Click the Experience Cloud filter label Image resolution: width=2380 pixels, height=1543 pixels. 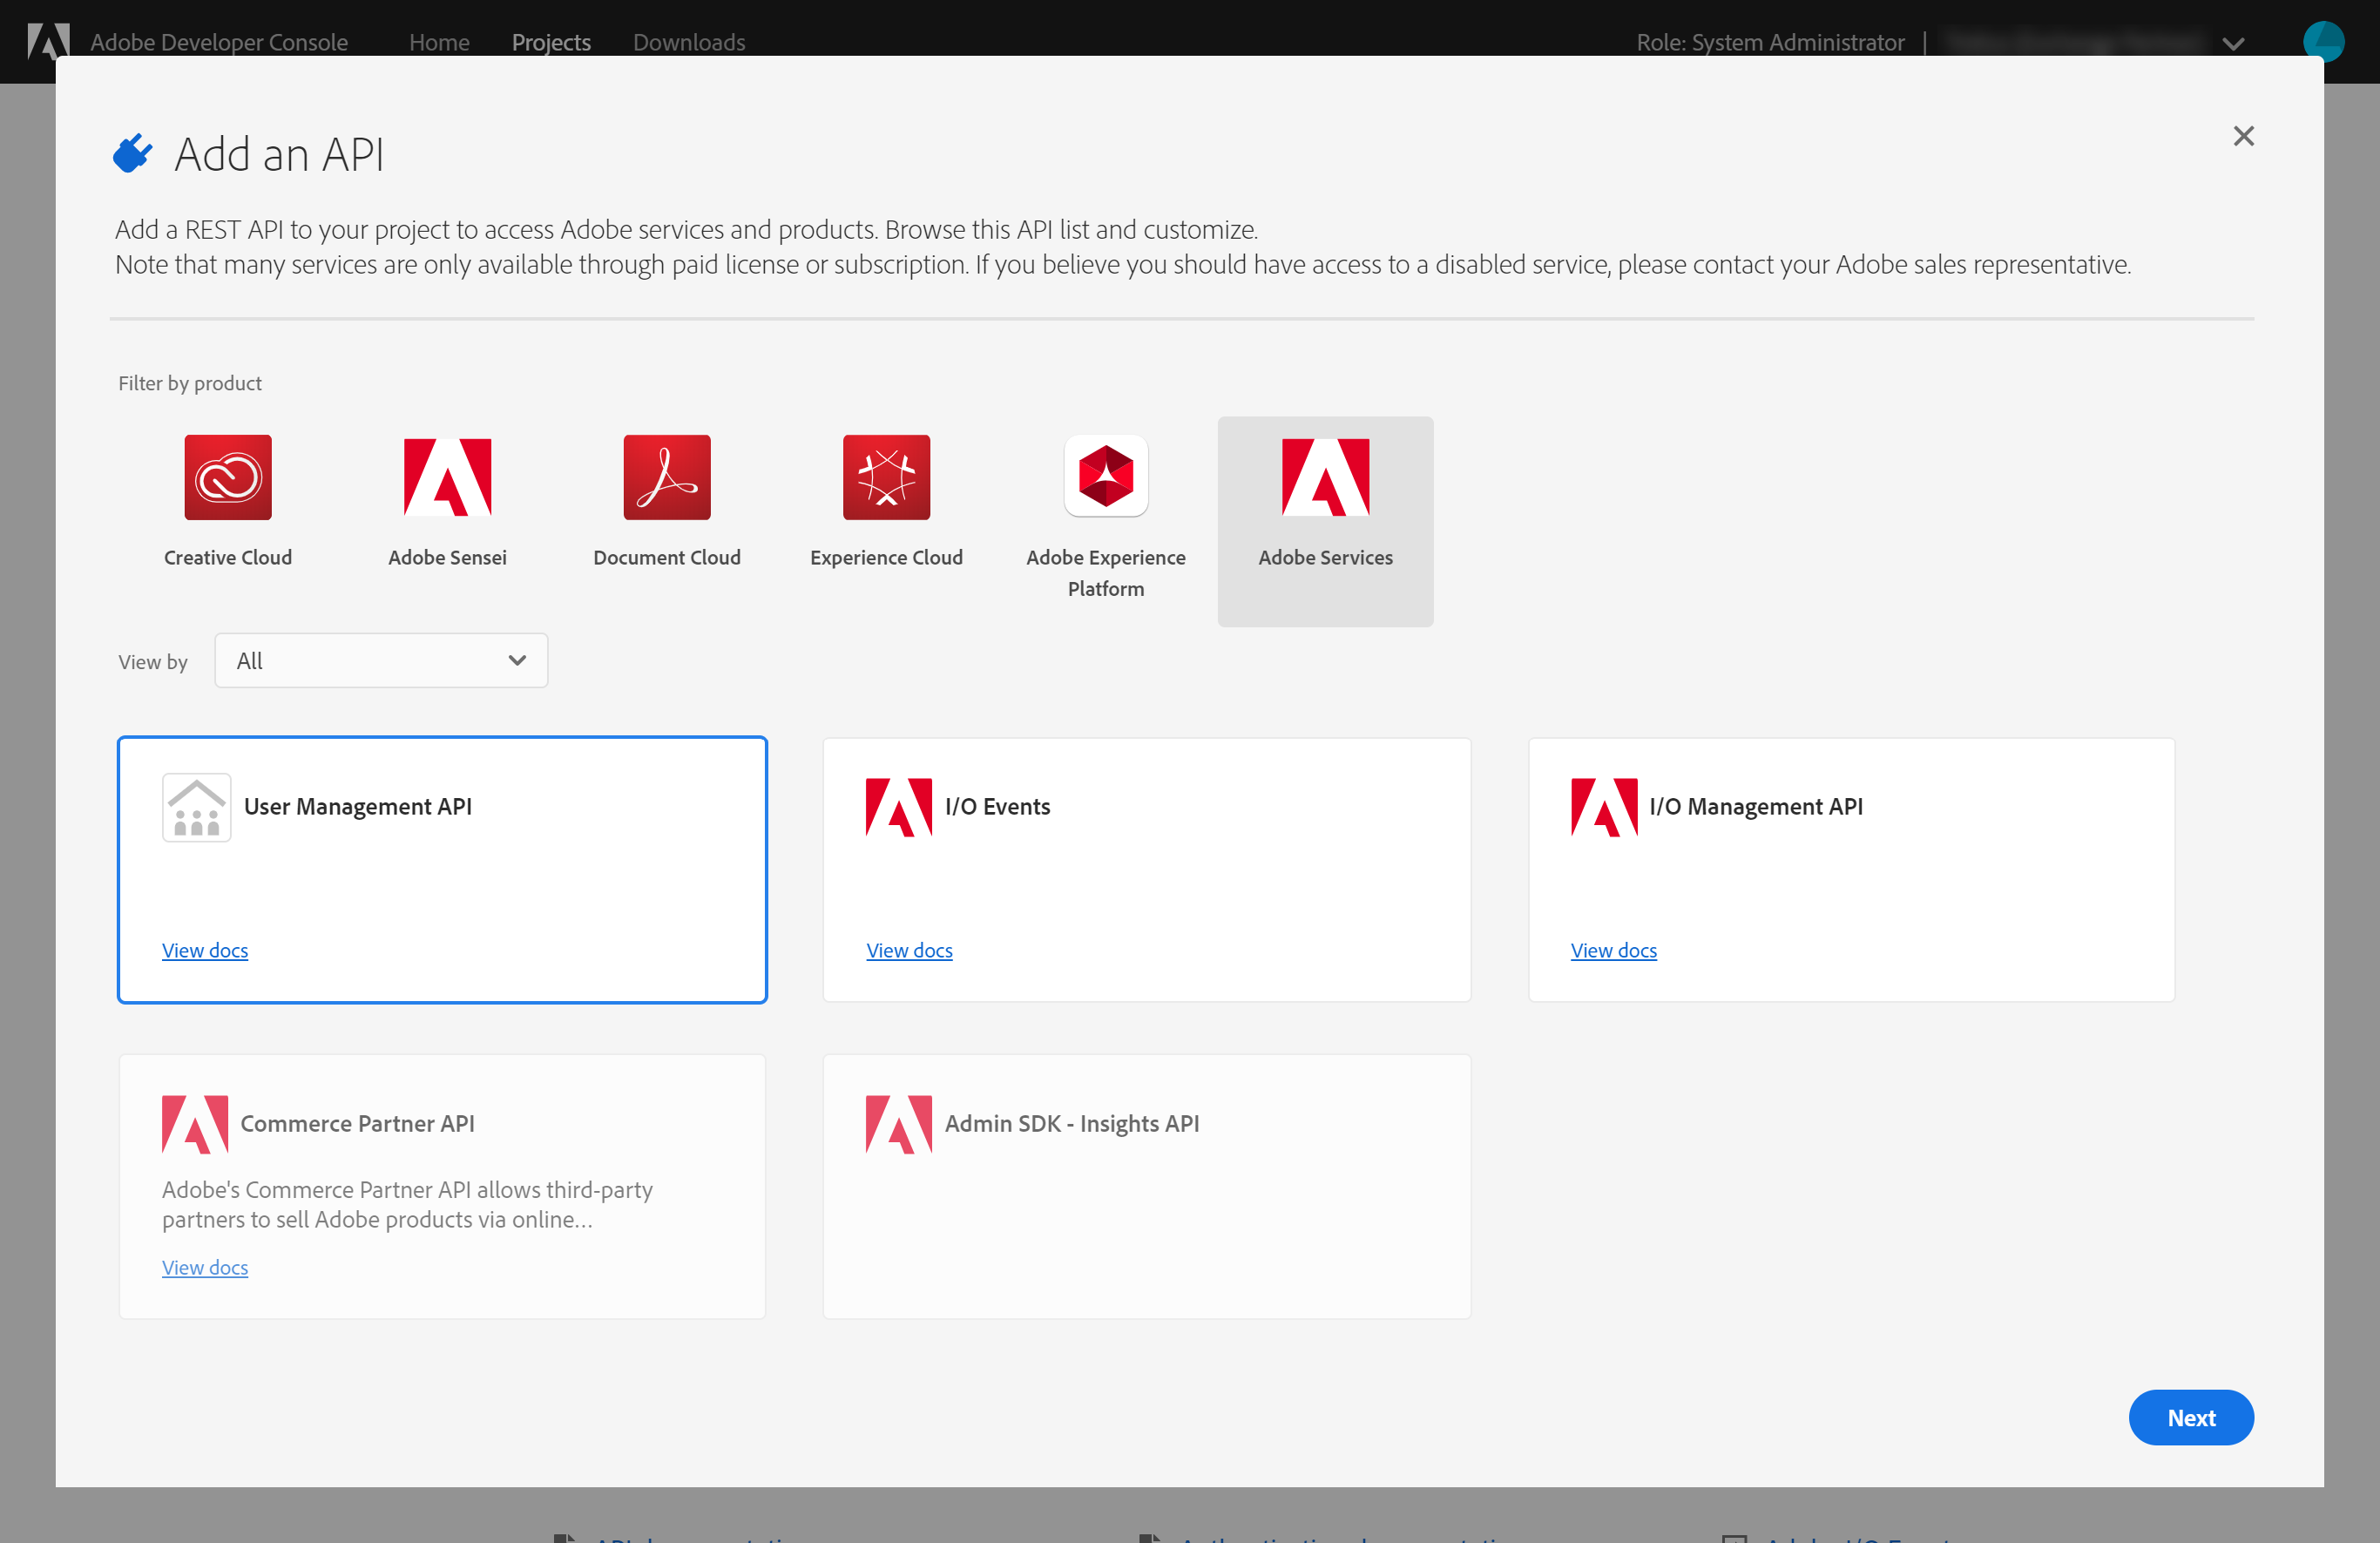pos(886,557)
